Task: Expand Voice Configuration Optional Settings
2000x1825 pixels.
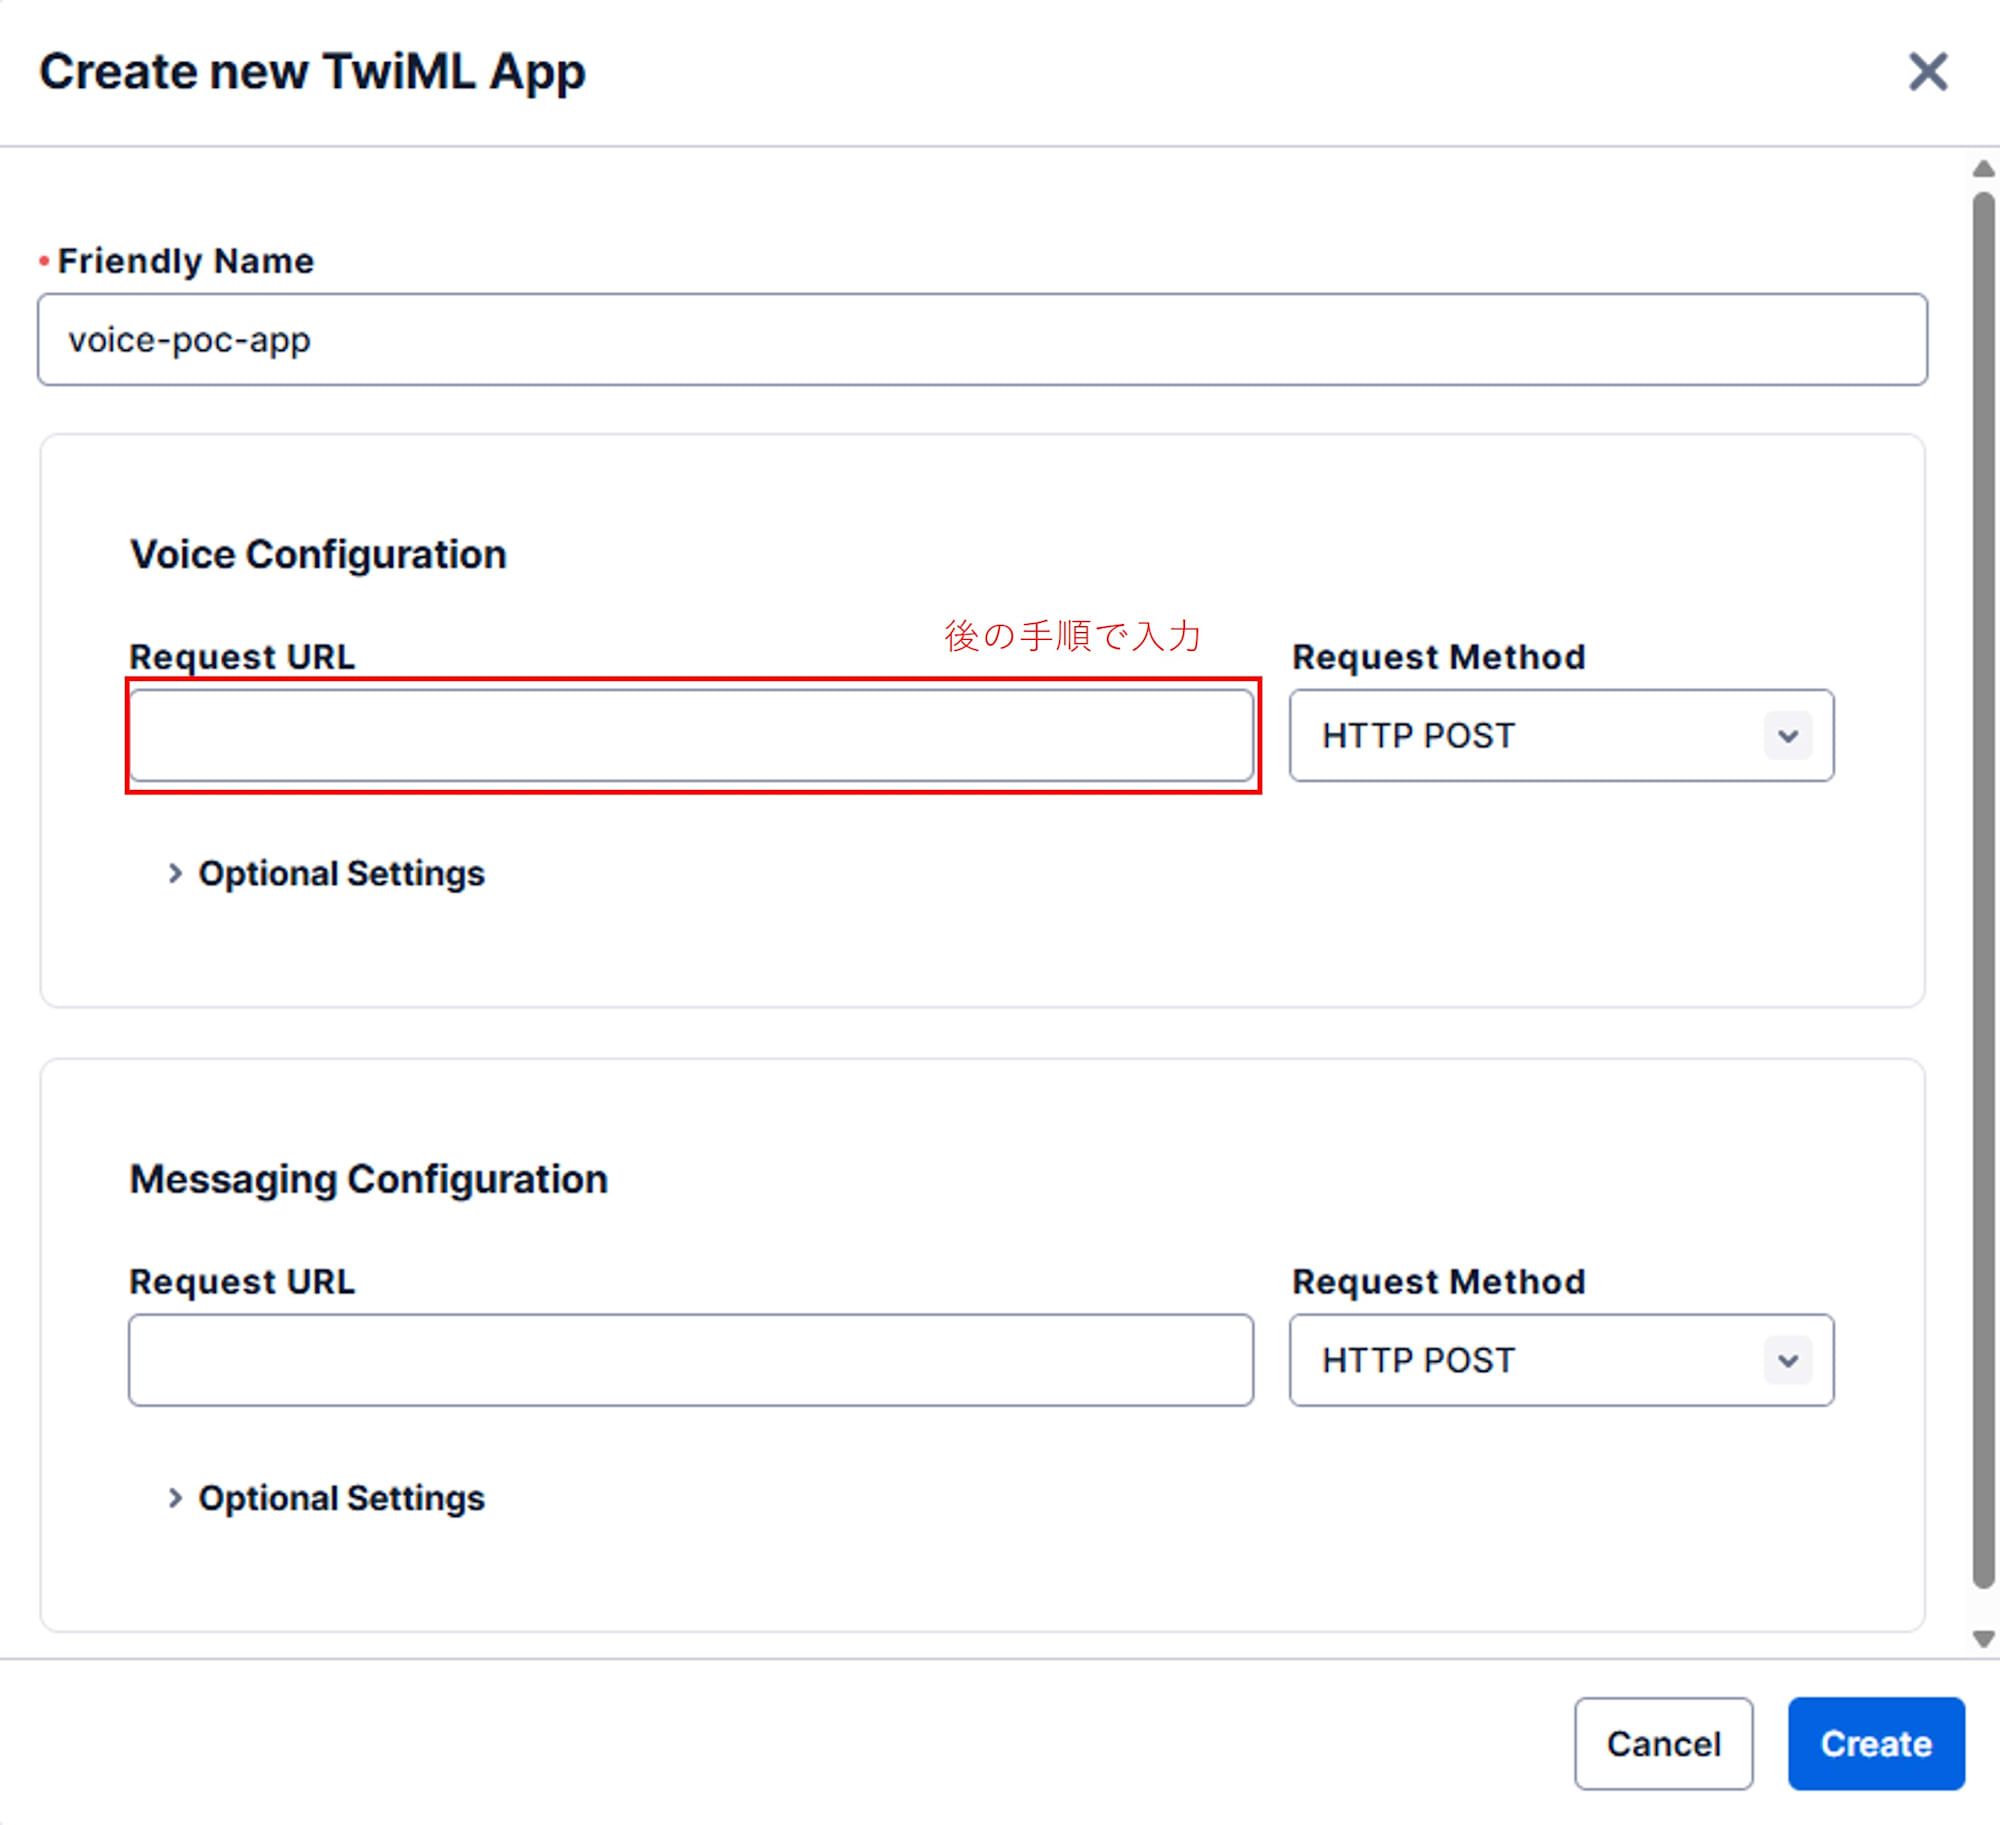Action: click(x=326, y=873)
